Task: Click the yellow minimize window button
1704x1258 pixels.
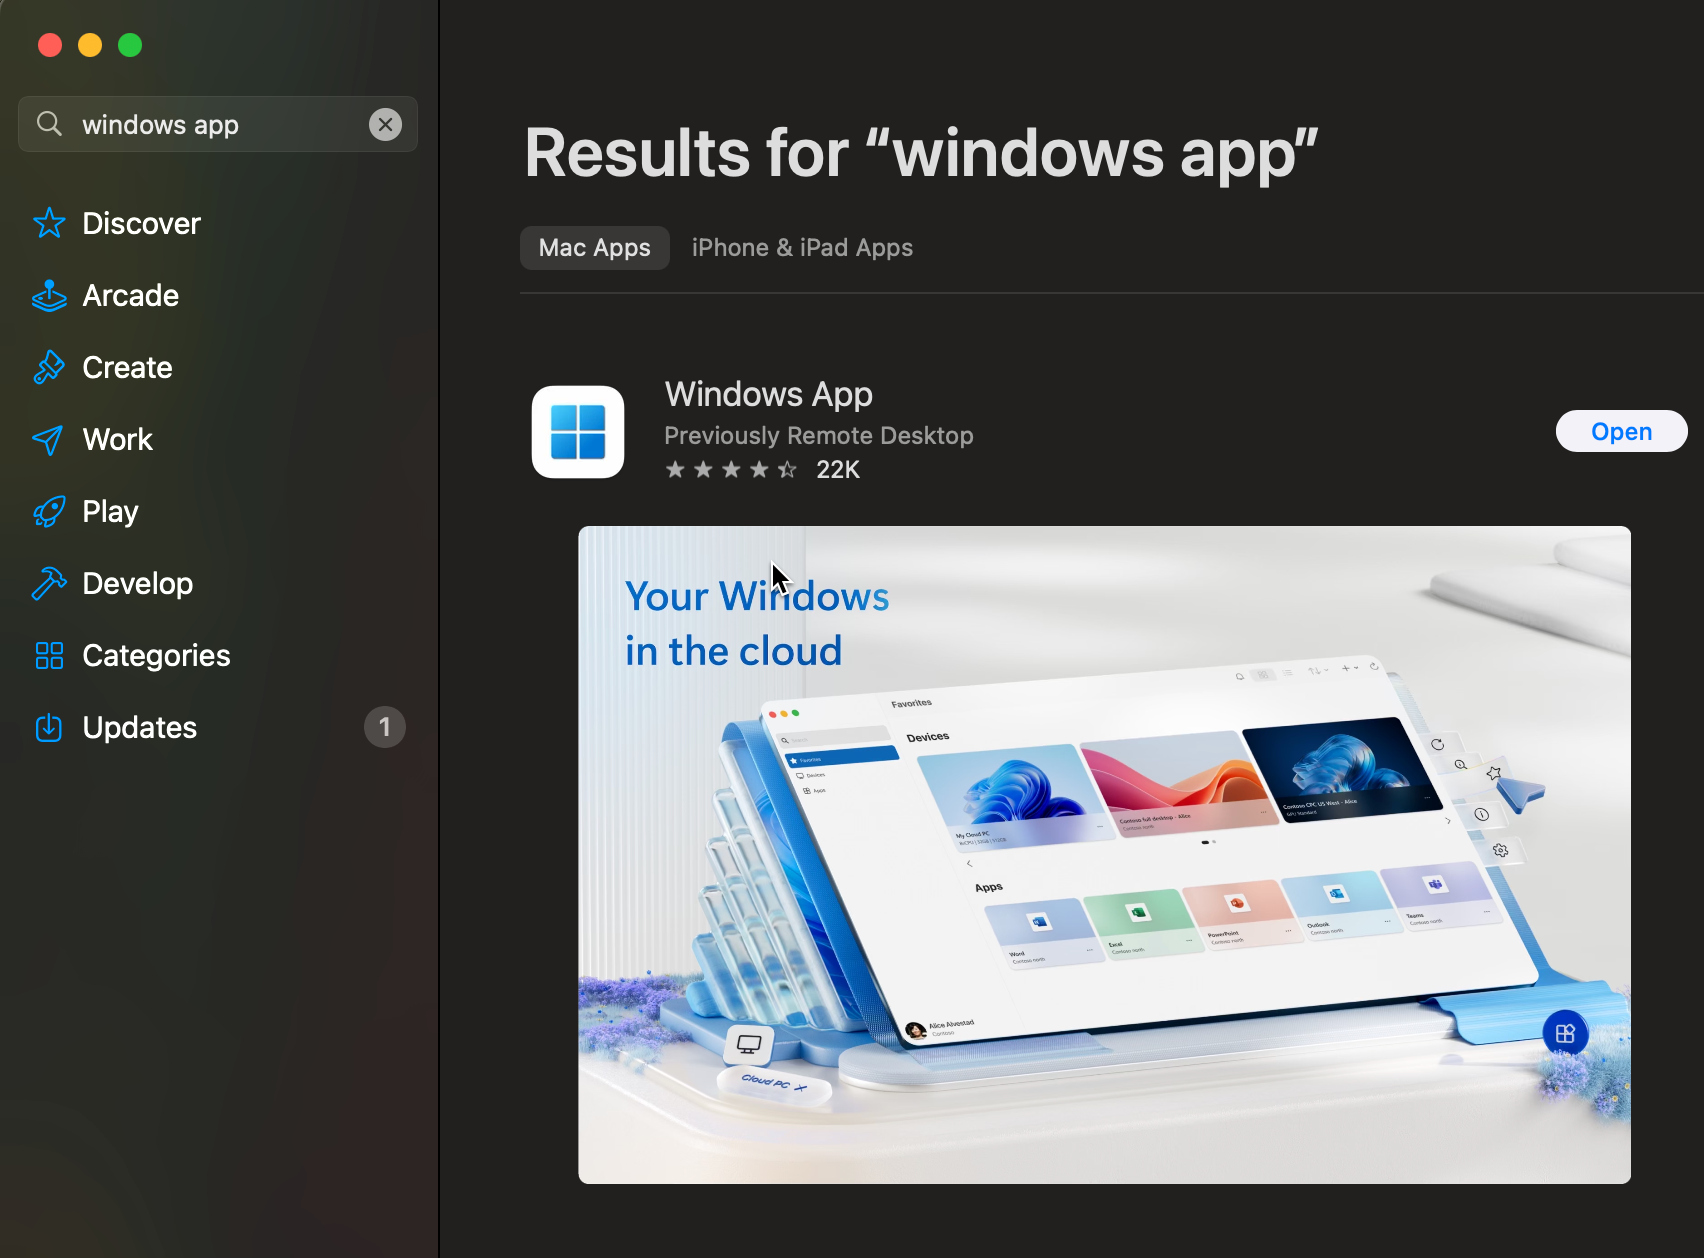Action: tap(90, 45)
